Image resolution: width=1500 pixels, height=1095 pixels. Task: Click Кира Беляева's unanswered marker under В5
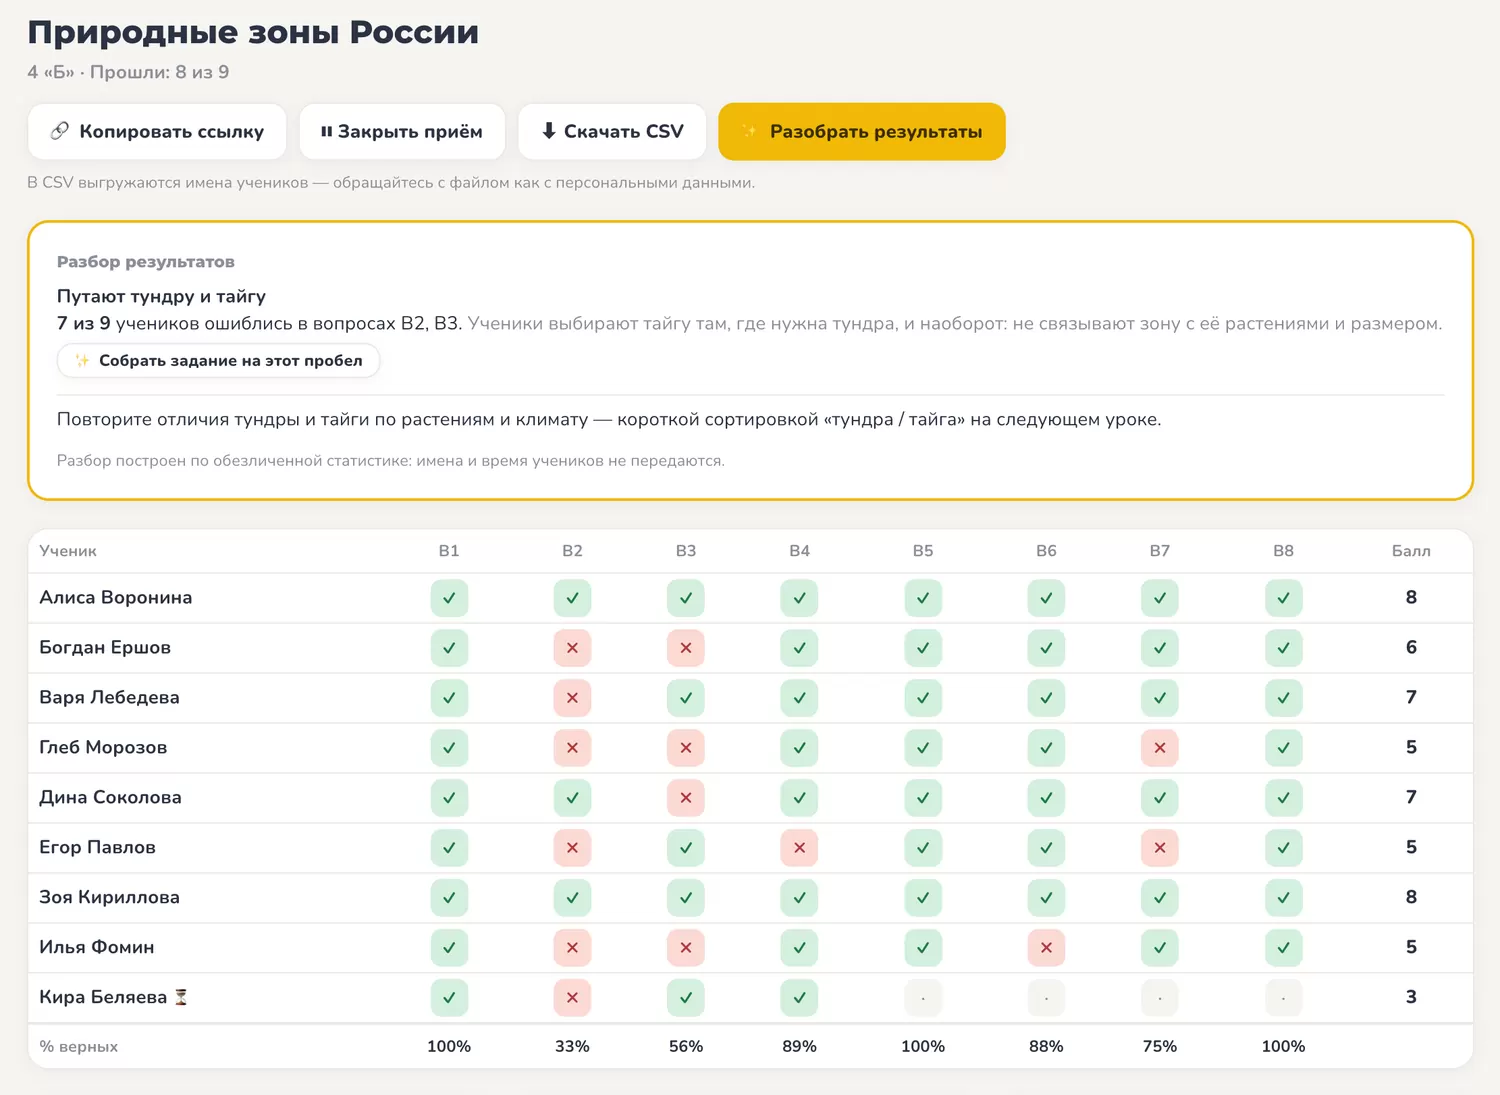tap(923, 998)
